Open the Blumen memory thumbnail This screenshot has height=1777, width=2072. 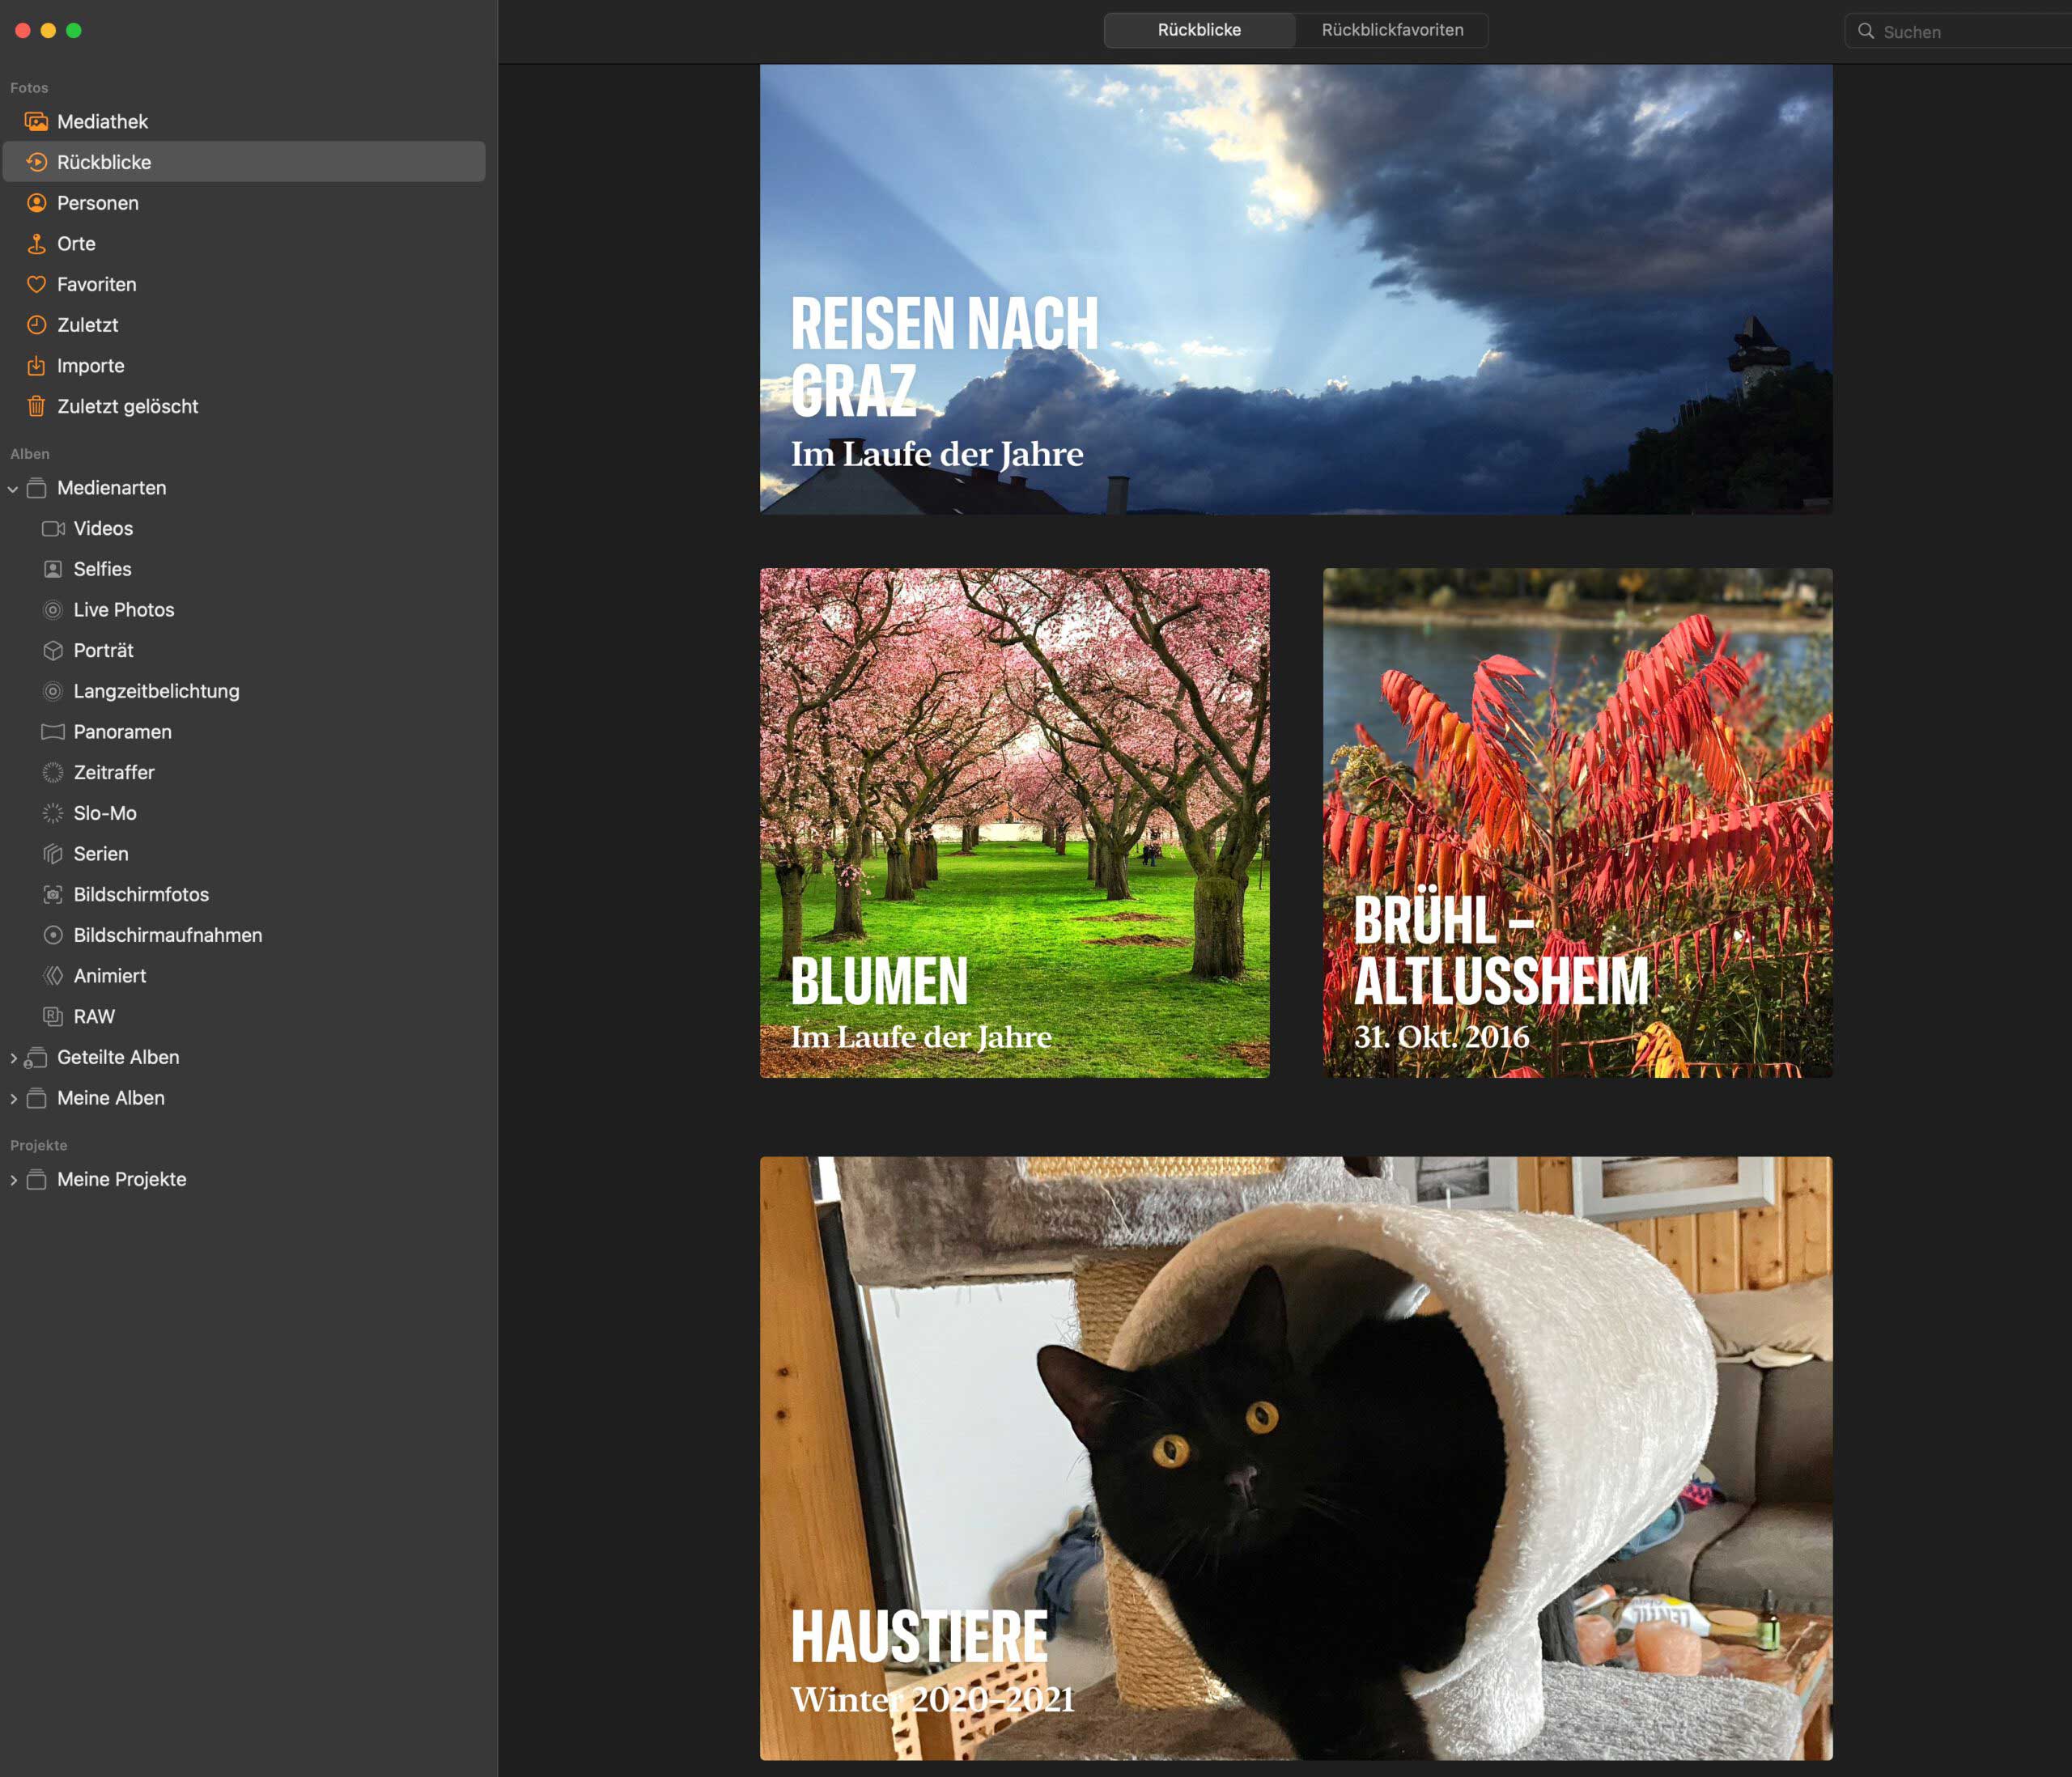[1014, 822]
